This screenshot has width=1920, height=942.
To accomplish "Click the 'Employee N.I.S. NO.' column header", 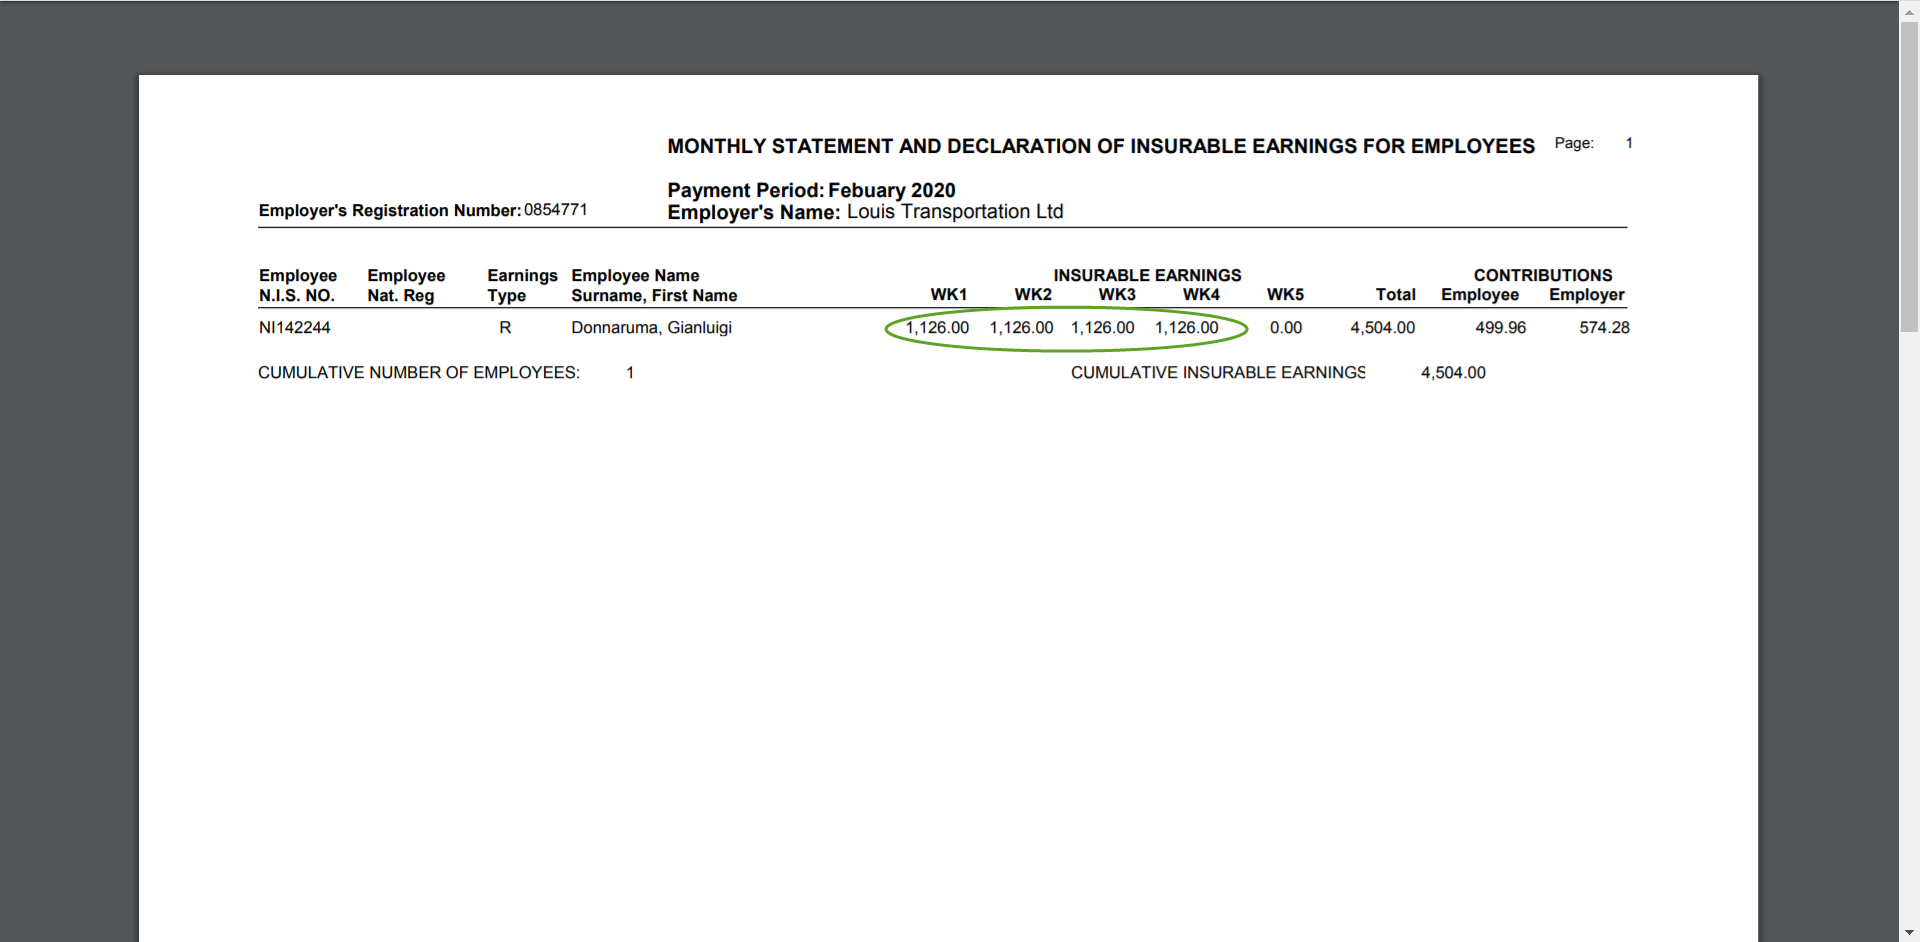I will pyautogui.click(x=298, y=285).
